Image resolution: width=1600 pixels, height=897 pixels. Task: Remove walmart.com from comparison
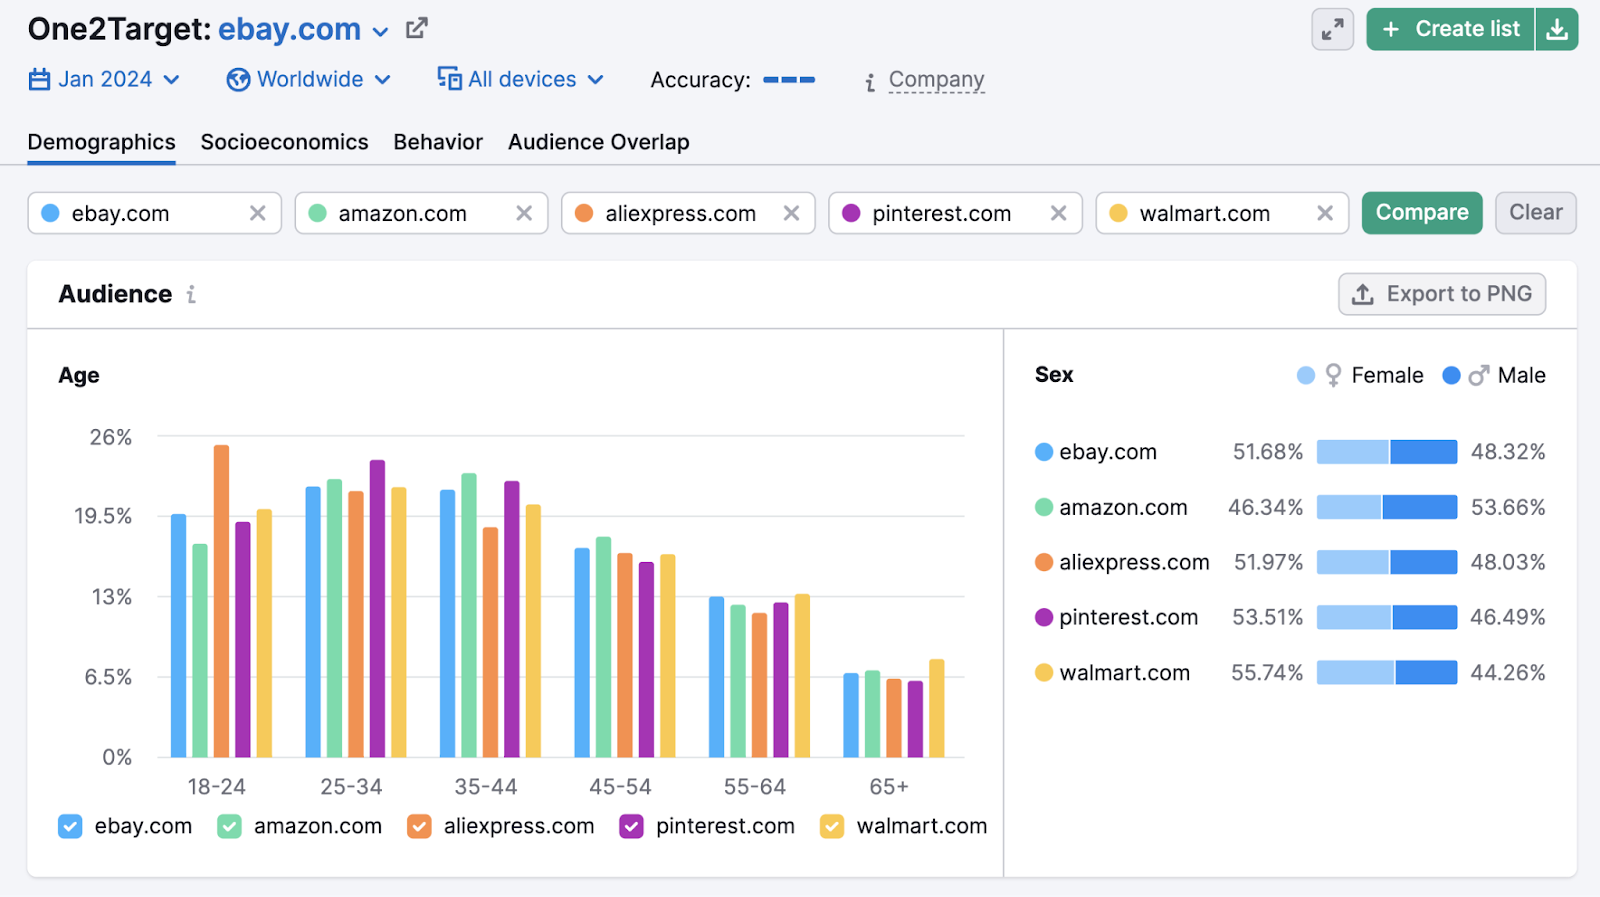(1325, 213)
